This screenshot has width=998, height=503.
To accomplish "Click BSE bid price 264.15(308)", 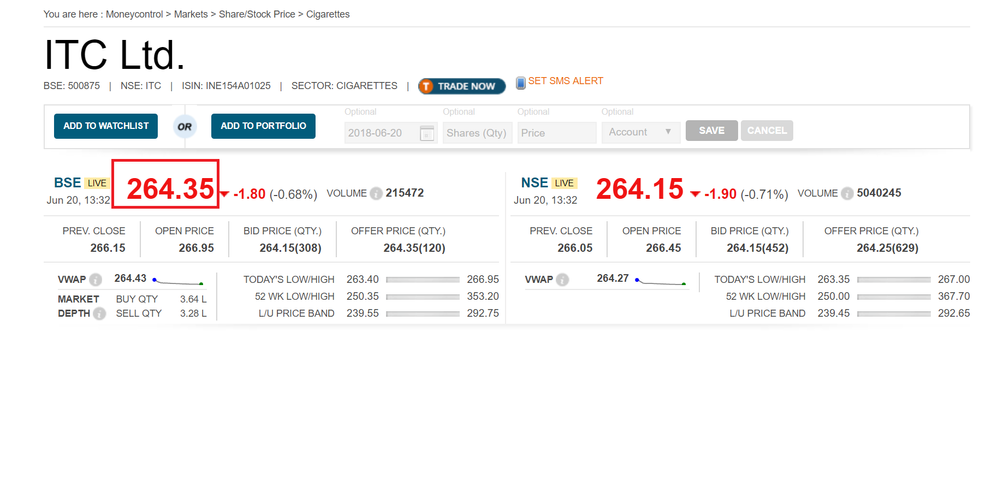I will pyautogui.click(x=290, y=248).
